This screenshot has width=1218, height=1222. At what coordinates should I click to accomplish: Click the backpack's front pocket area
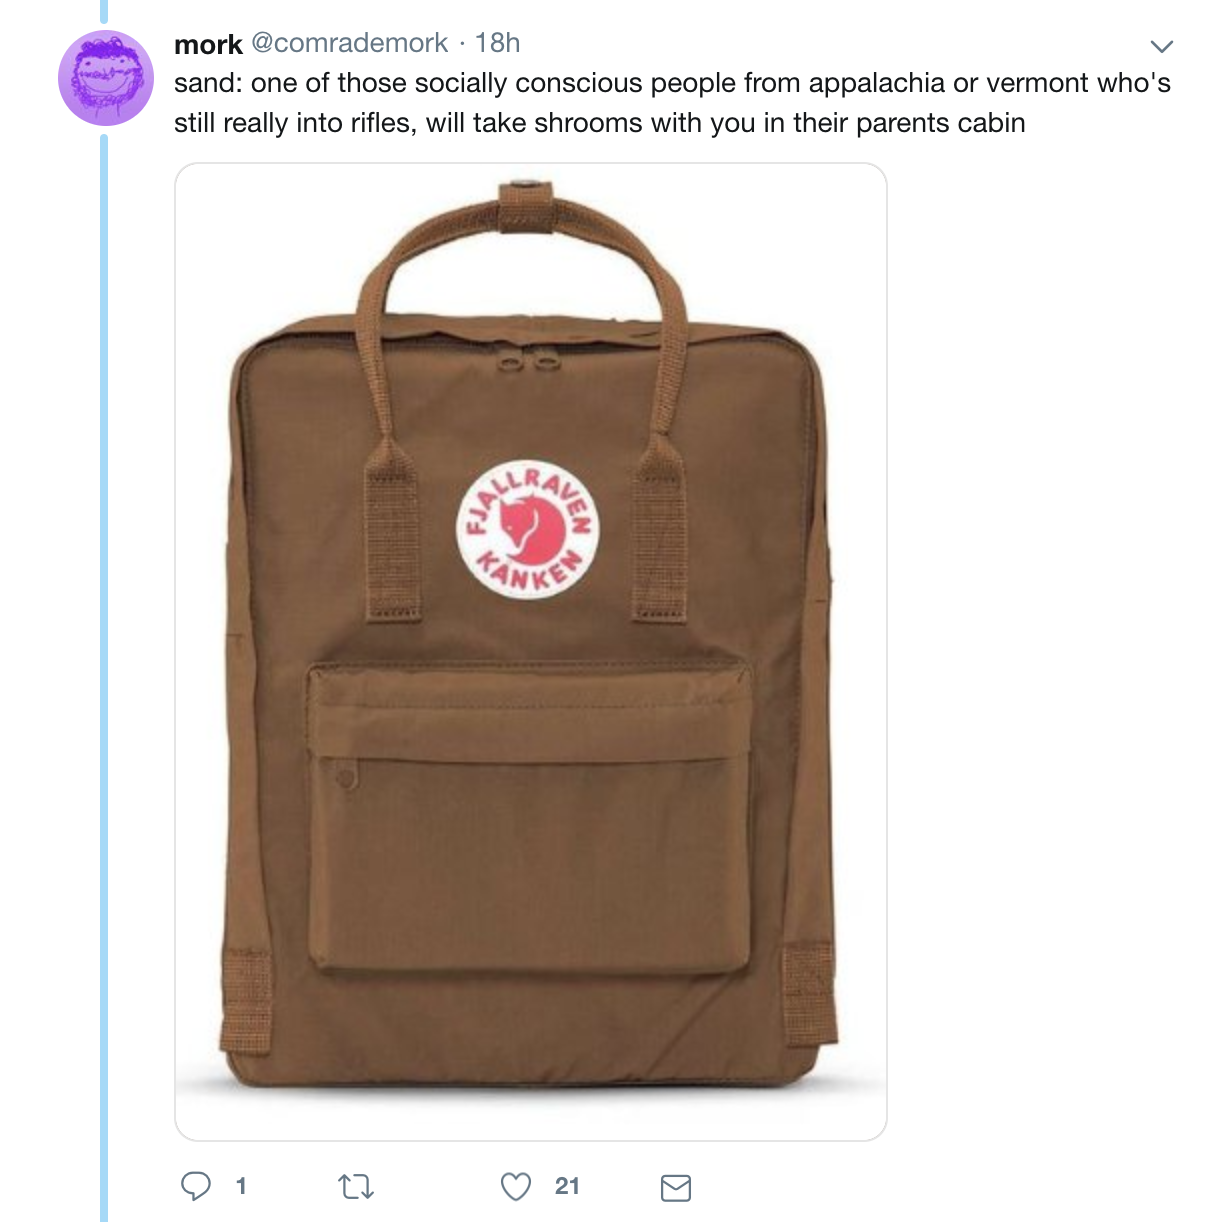pyautogui.click(x=529, y=818)
